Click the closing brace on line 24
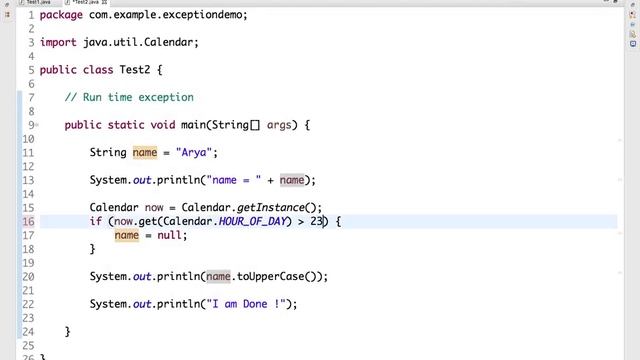 pyautogui.click(x=68, y=331)
